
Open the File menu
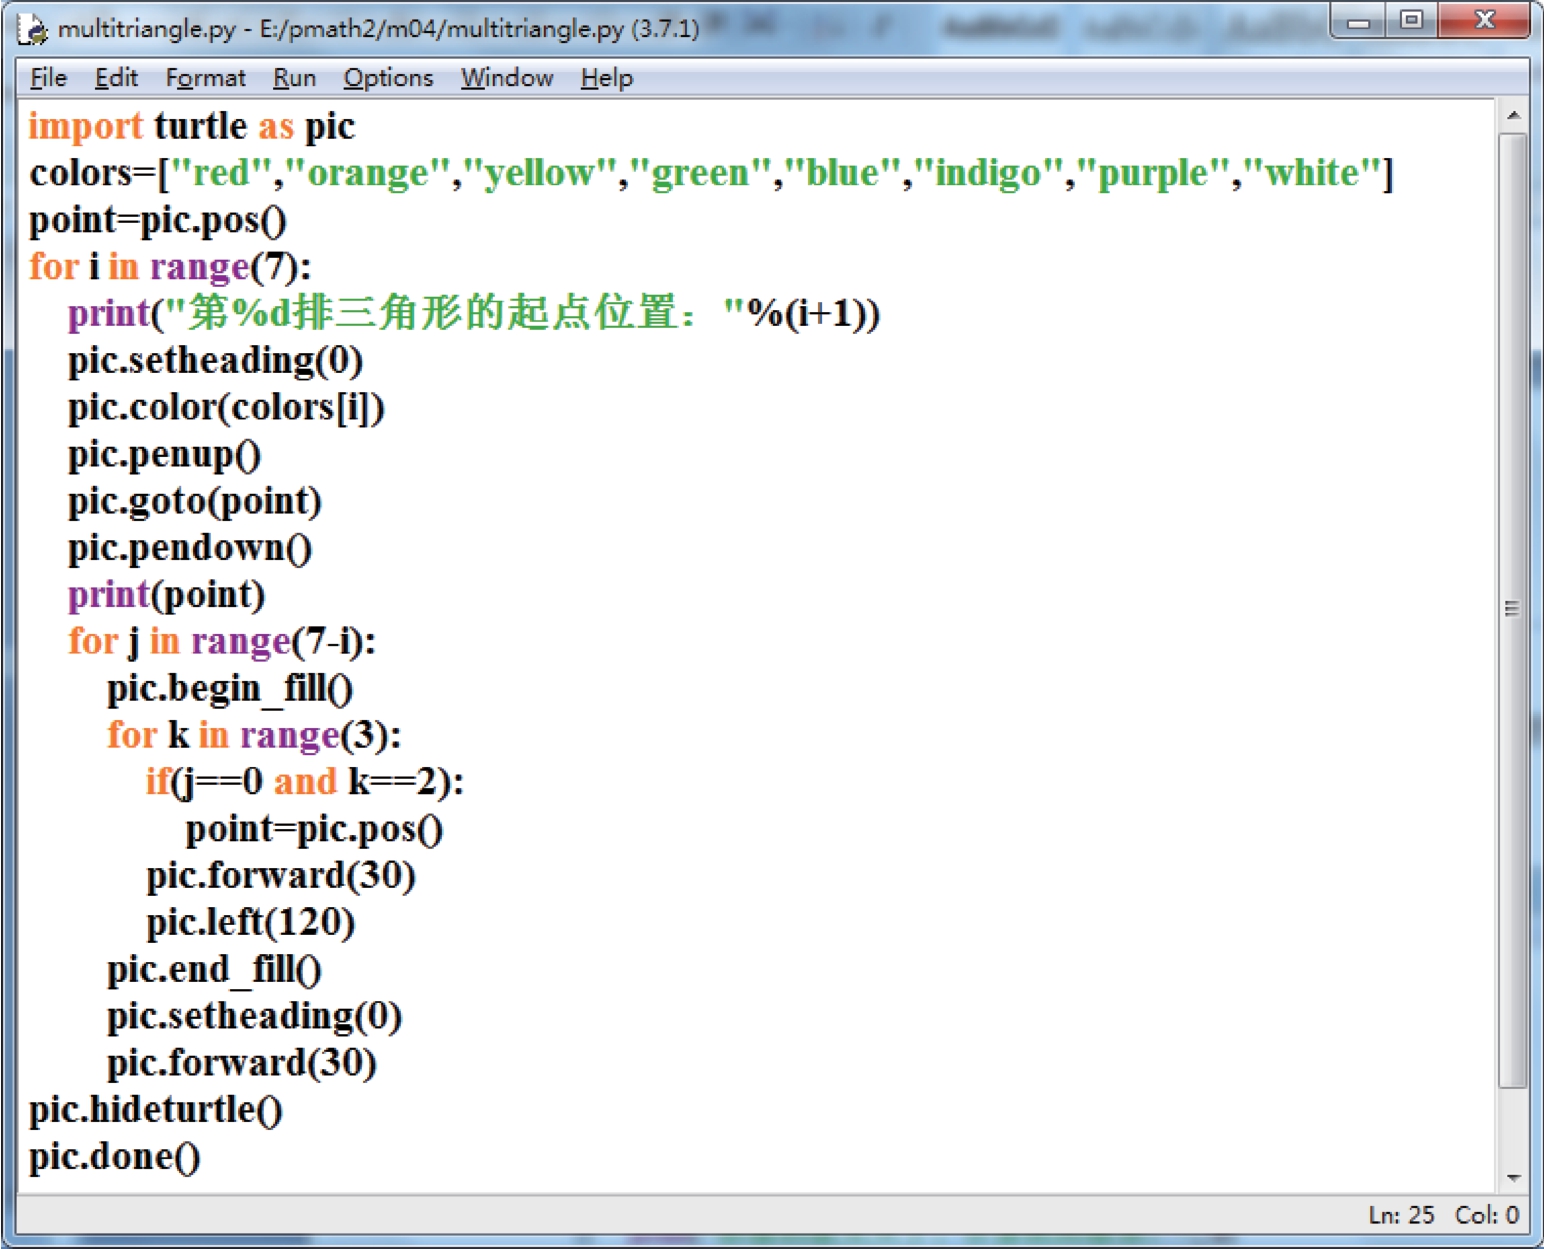48,78
